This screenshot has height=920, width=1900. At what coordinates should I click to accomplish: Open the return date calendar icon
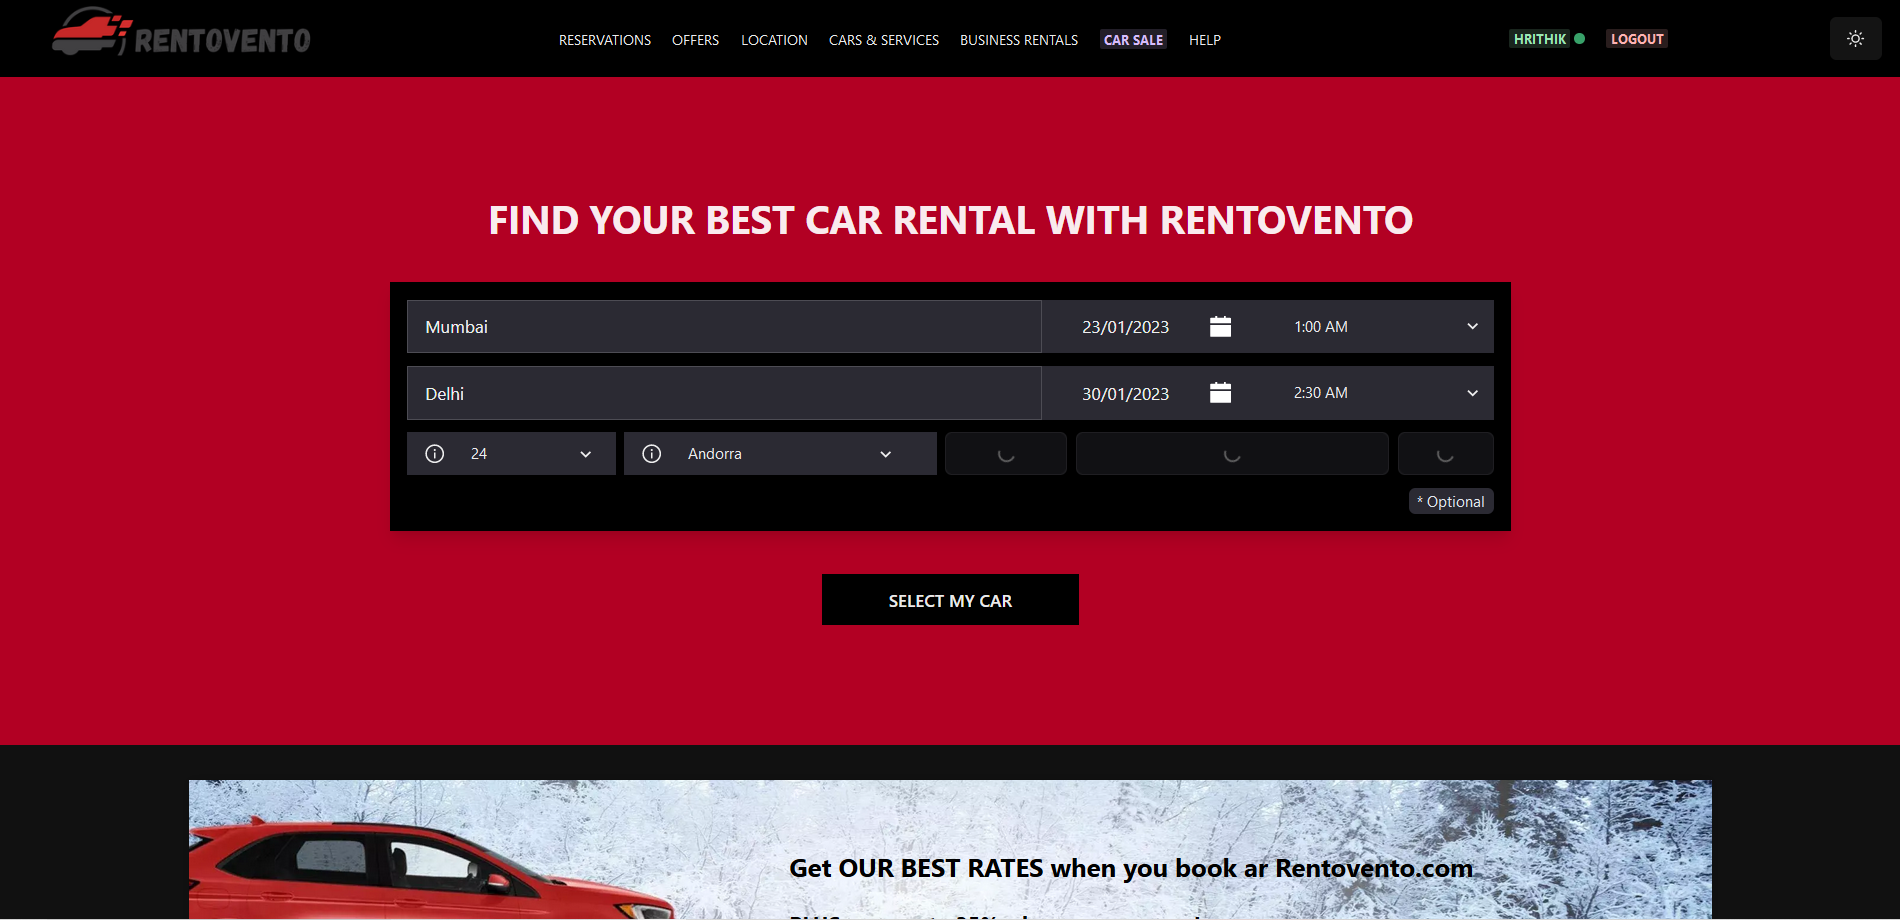pos(1220,393)
